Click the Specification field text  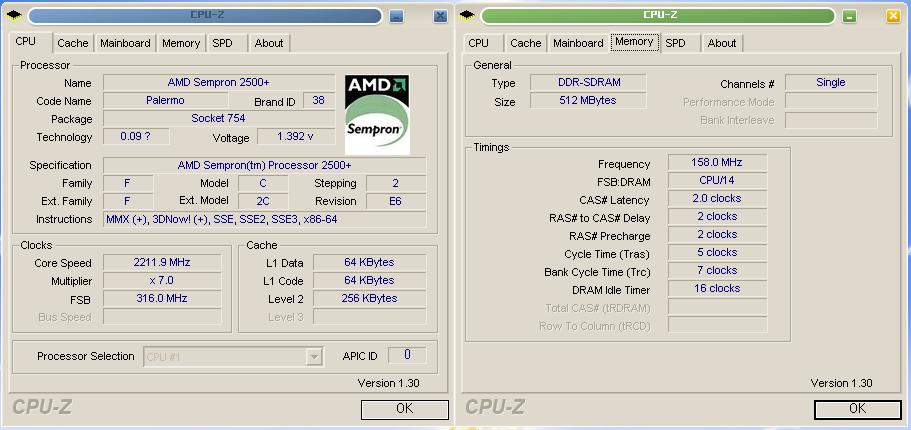(x=264, y=165)
